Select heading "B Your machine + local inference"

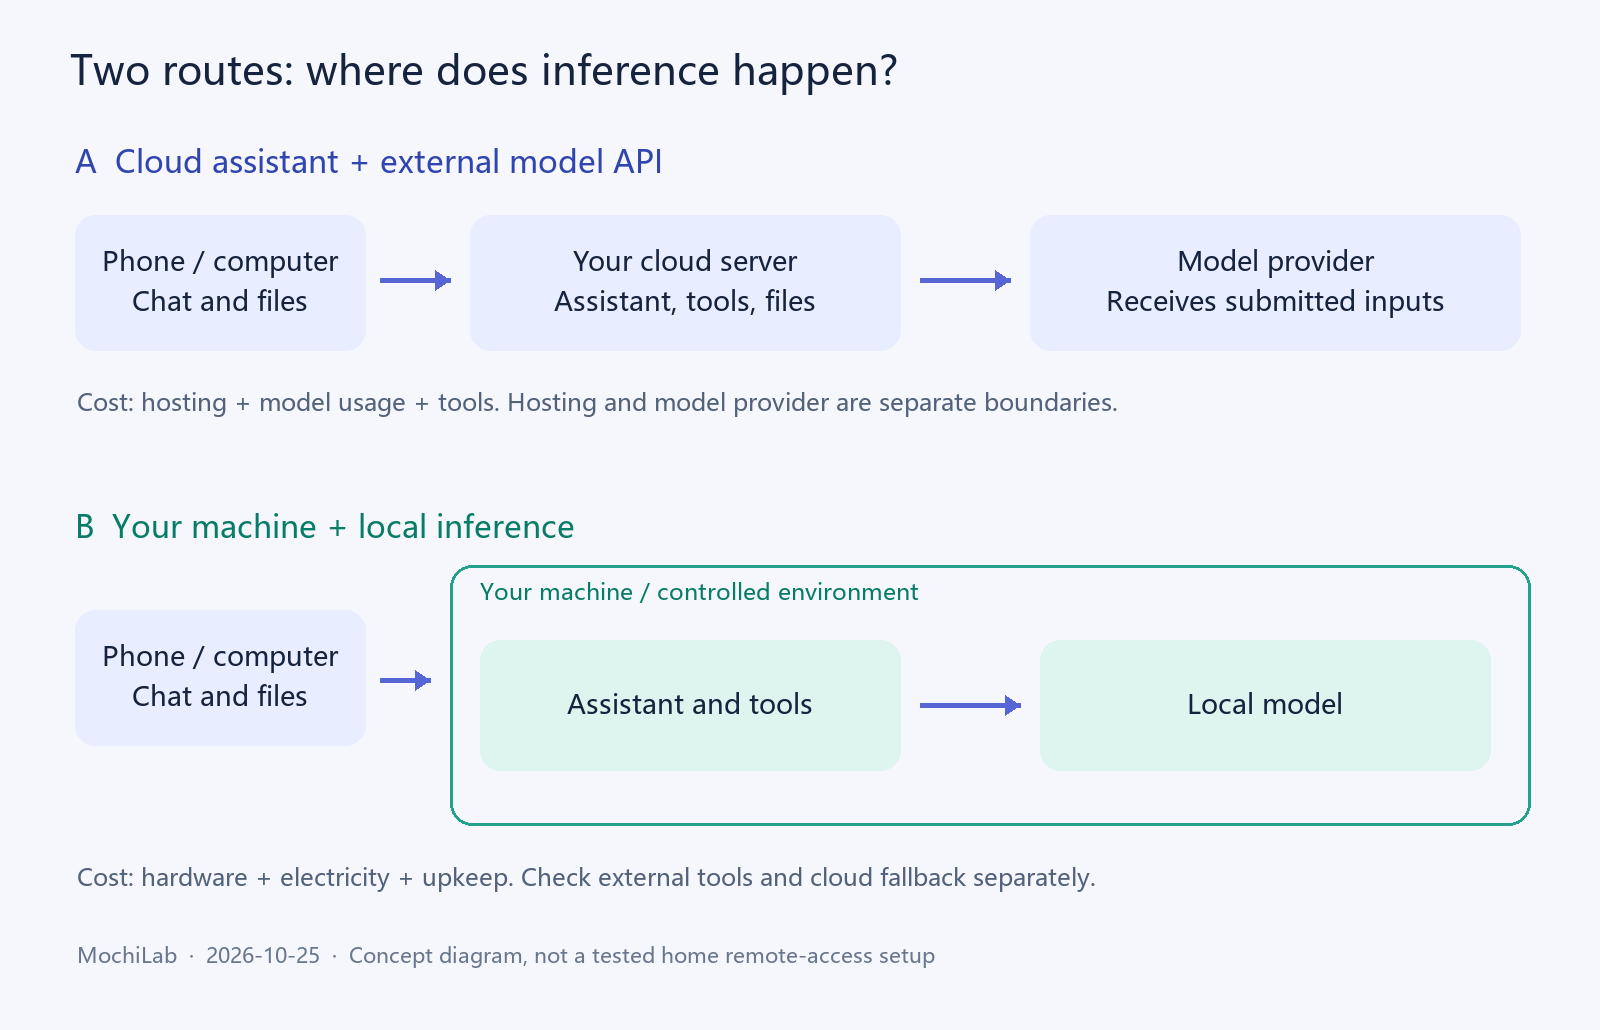point(325,527)
